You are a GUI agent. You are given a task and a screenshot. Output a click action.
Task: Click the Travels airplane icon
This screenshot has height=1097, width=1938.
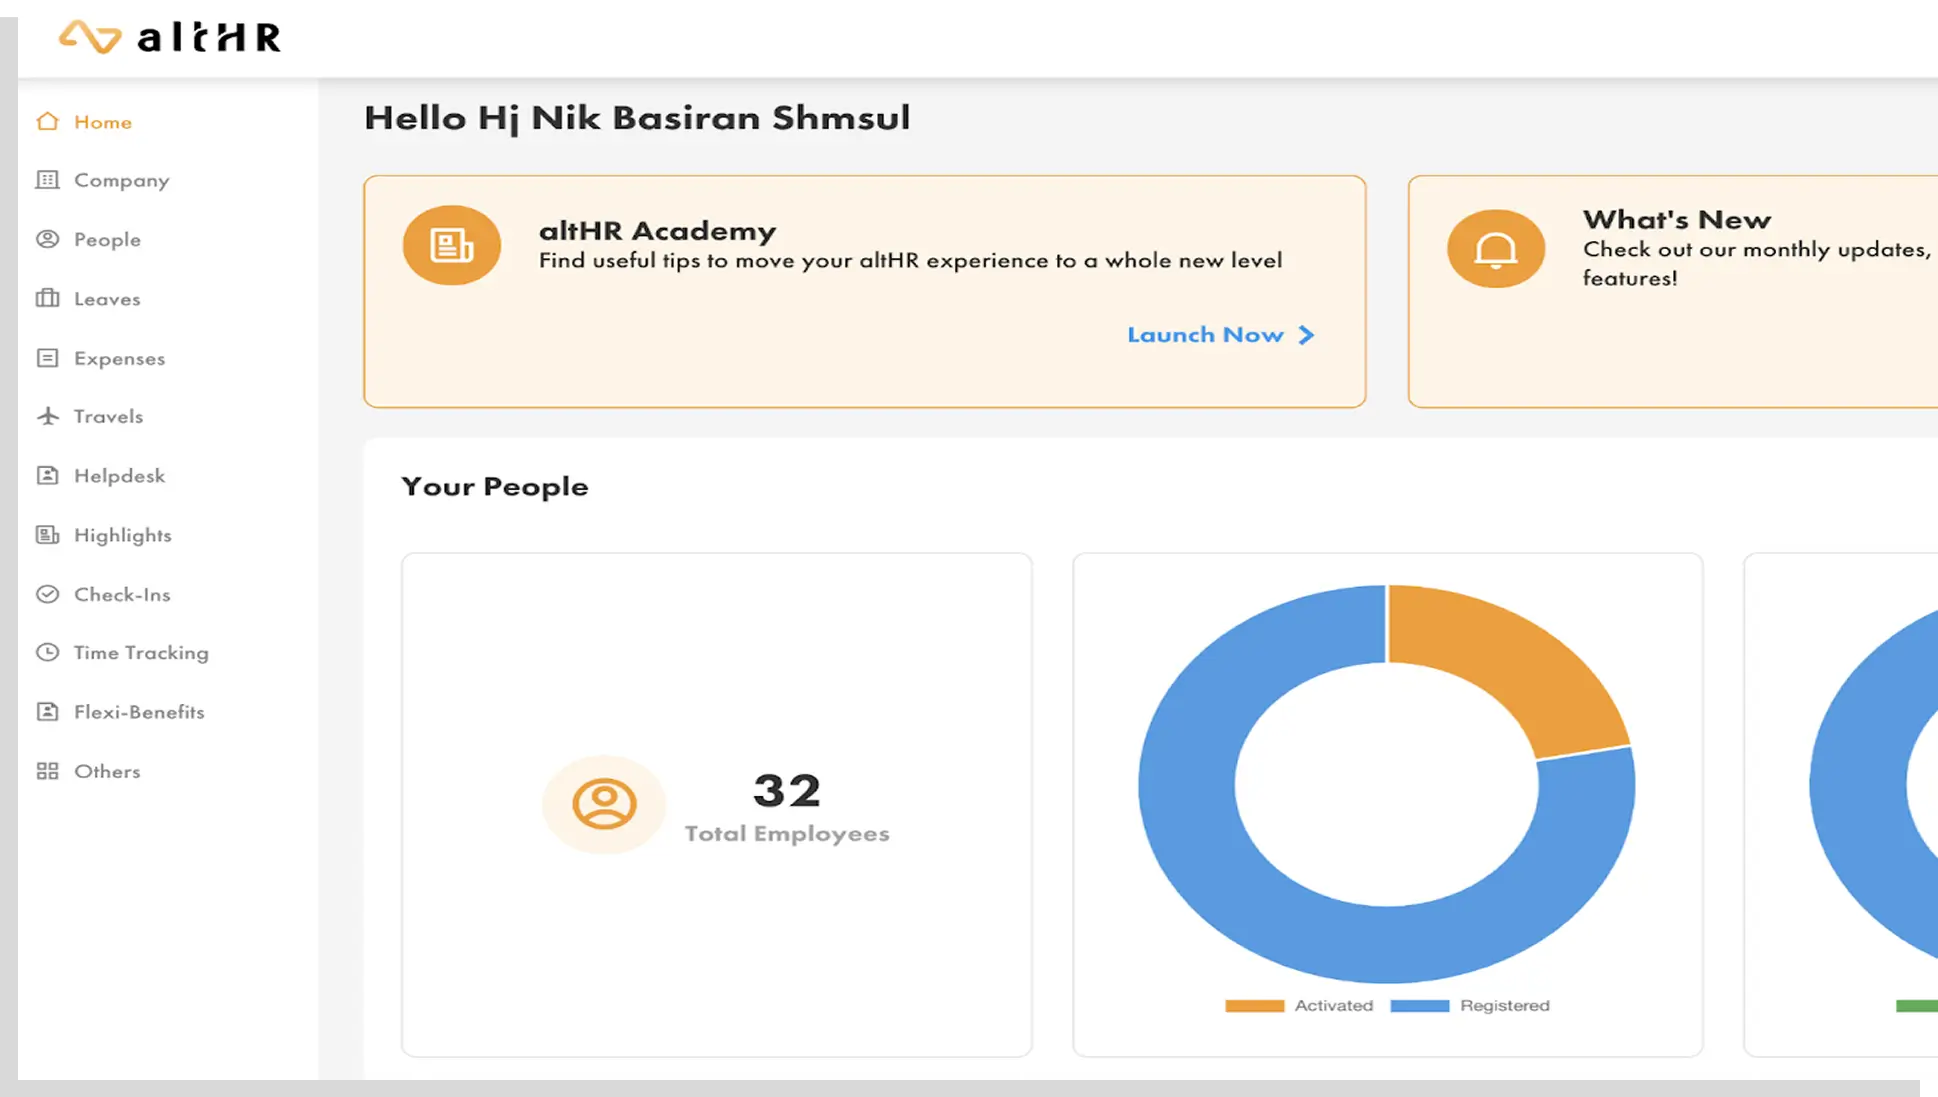point(47,416)
